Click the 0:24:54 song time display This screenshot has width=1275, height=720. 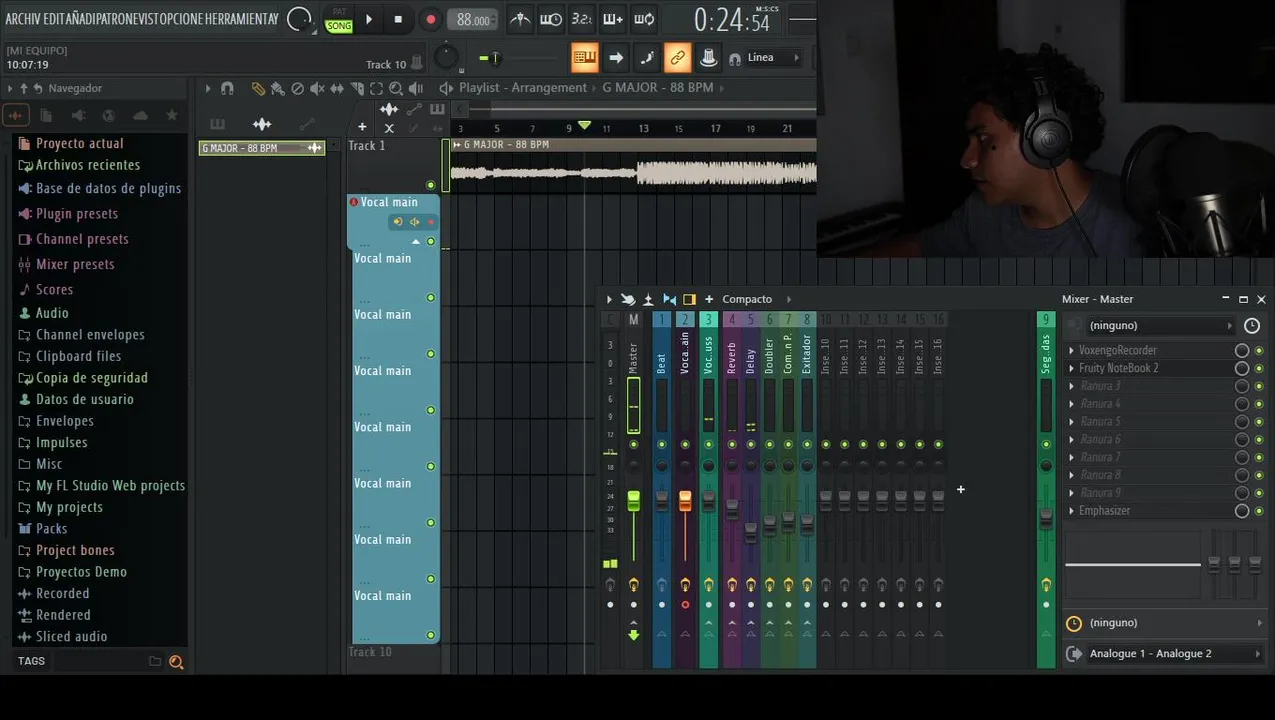[x=732, y=20]
